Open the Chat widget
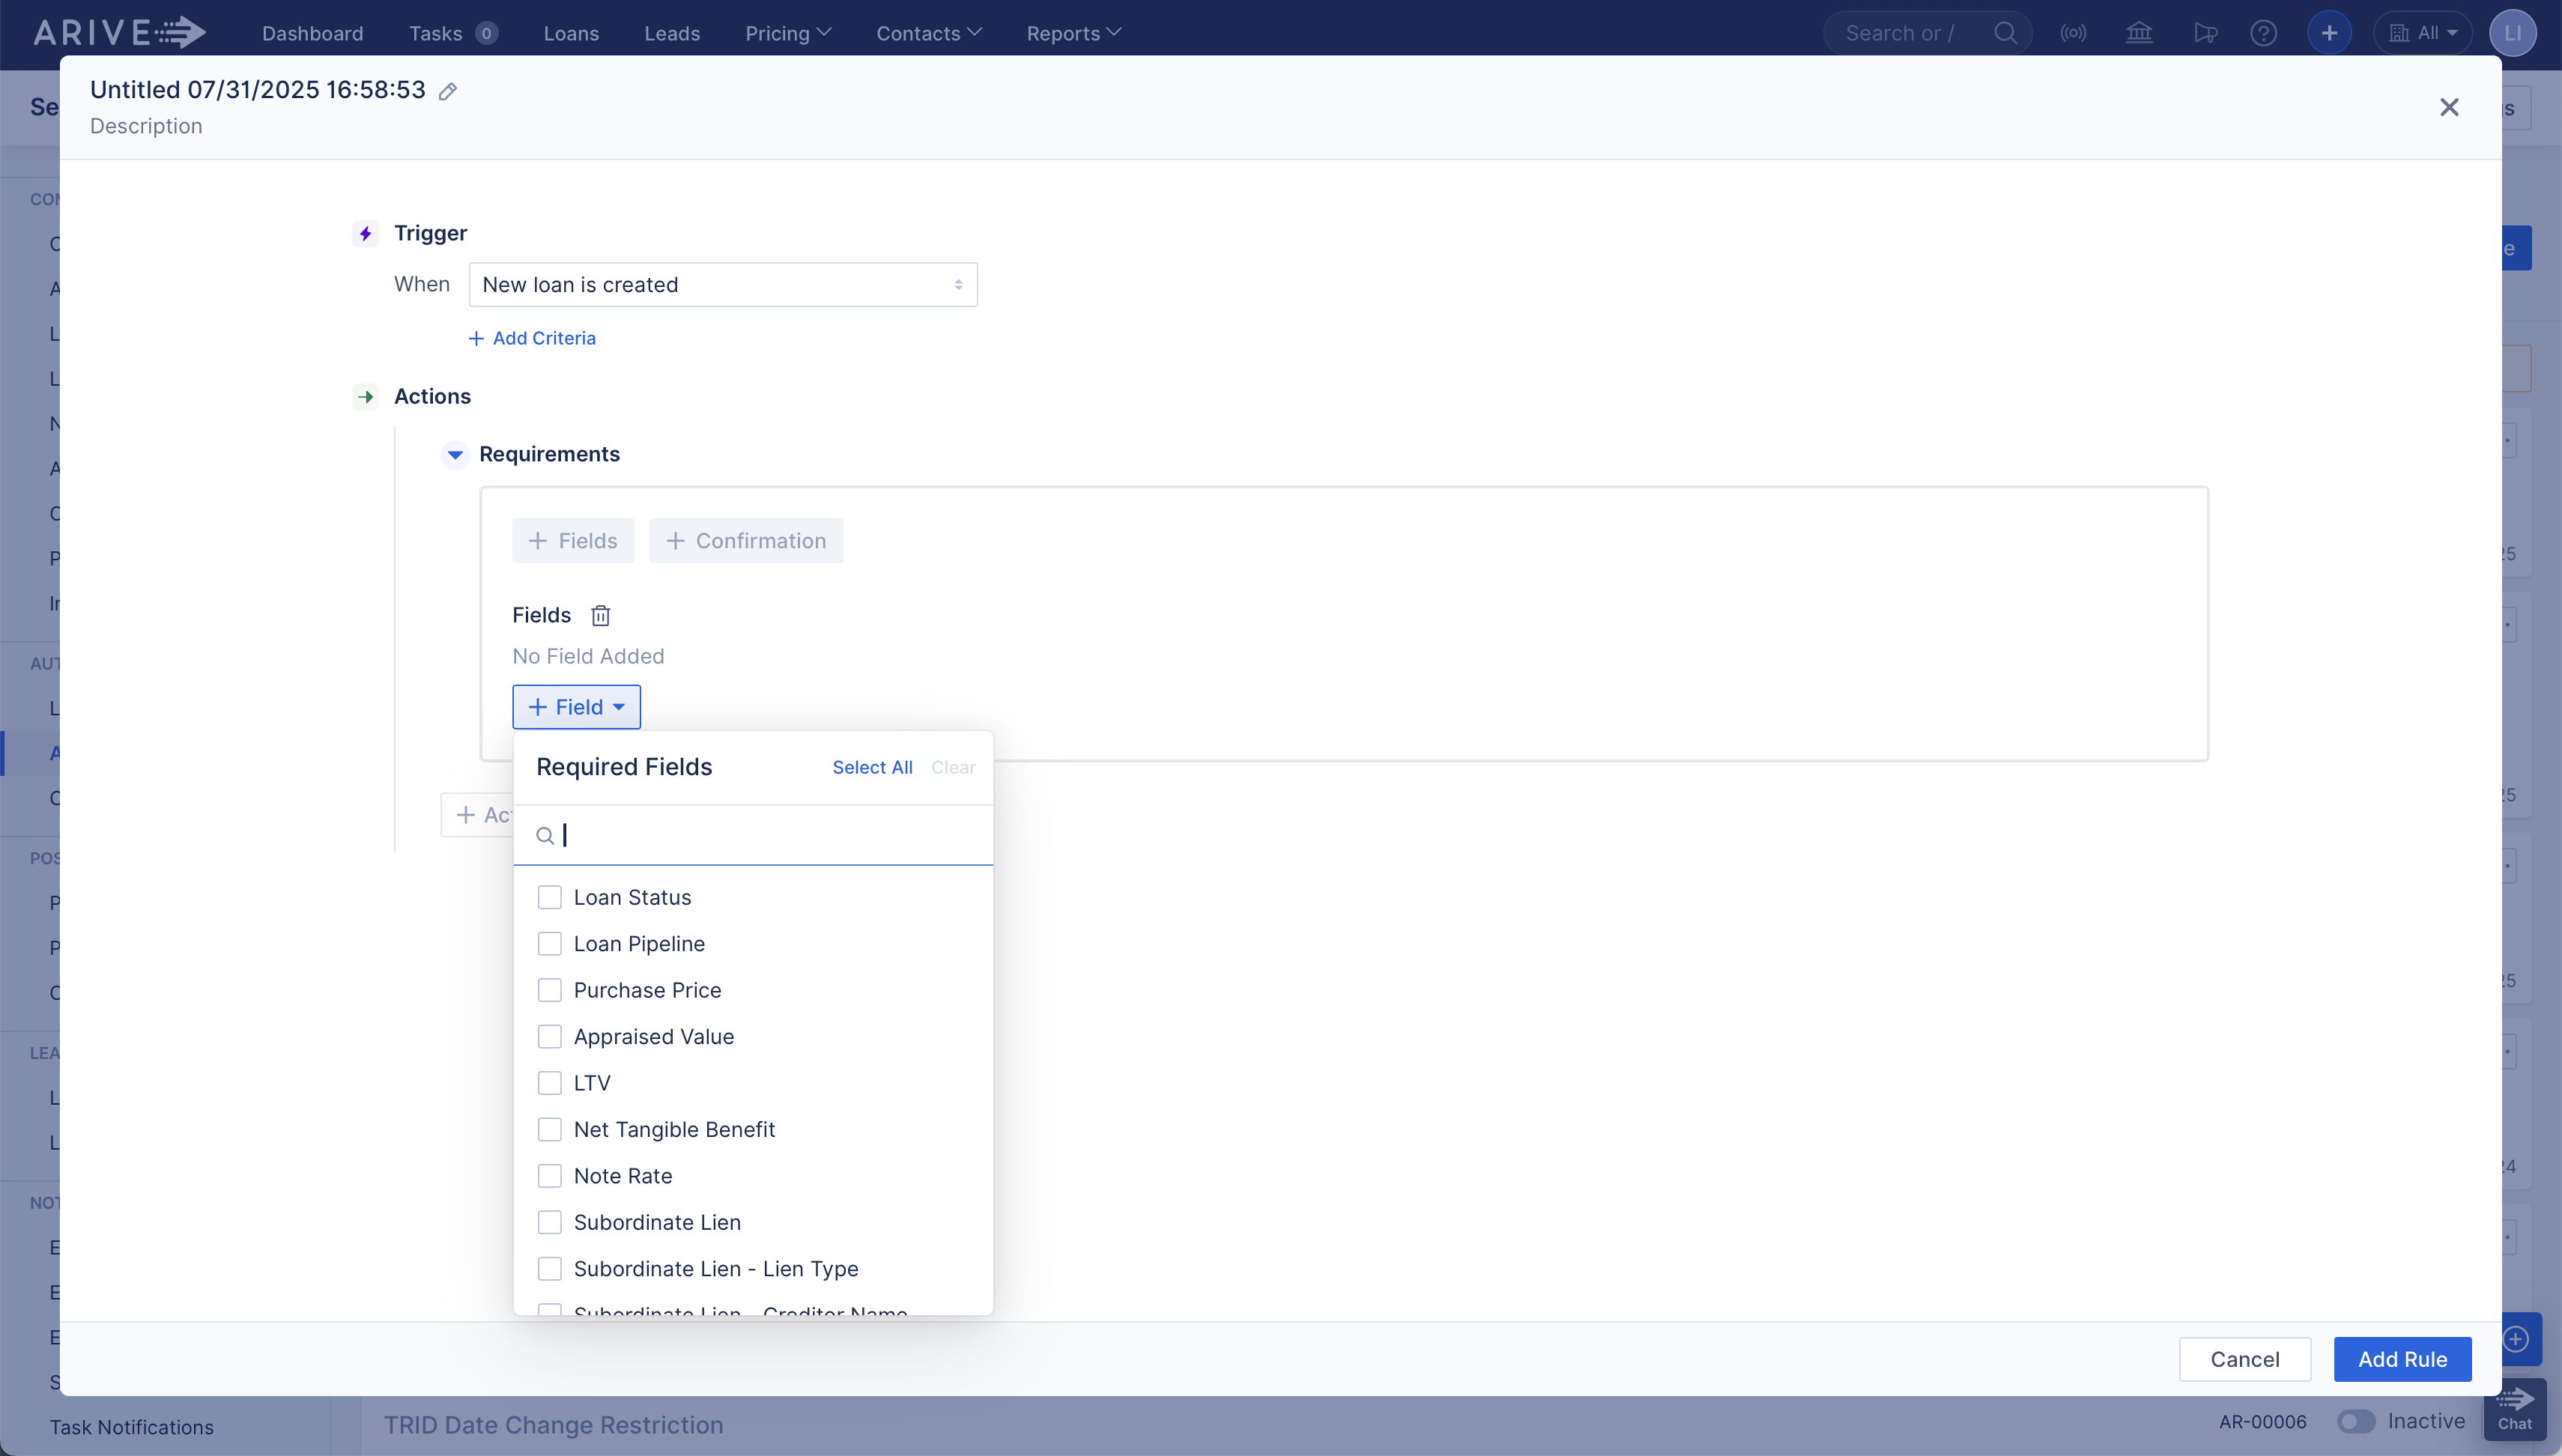This screenshot has width=2562, height=1456. tap(2516, 1410)
